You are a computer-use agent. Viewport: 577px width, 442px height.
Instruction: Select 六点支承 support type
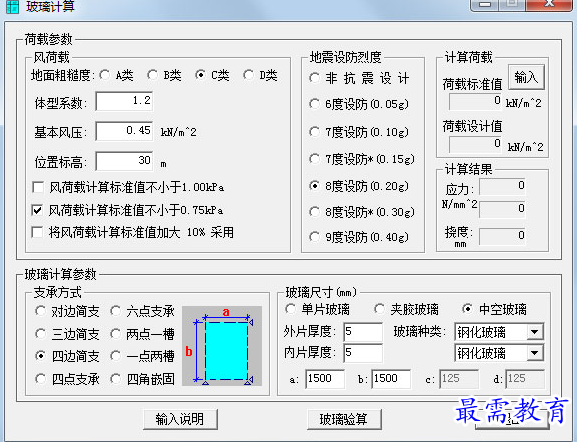pyautogui.click(x=116, y=311)
